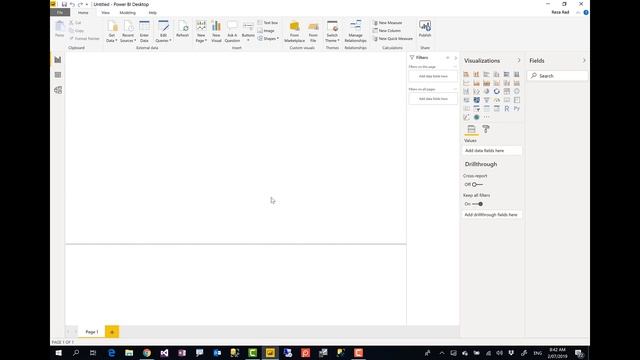Screen dimensions: 640x360
Task: Save the report using title bar icon
Action: click(x=64, y=4)
